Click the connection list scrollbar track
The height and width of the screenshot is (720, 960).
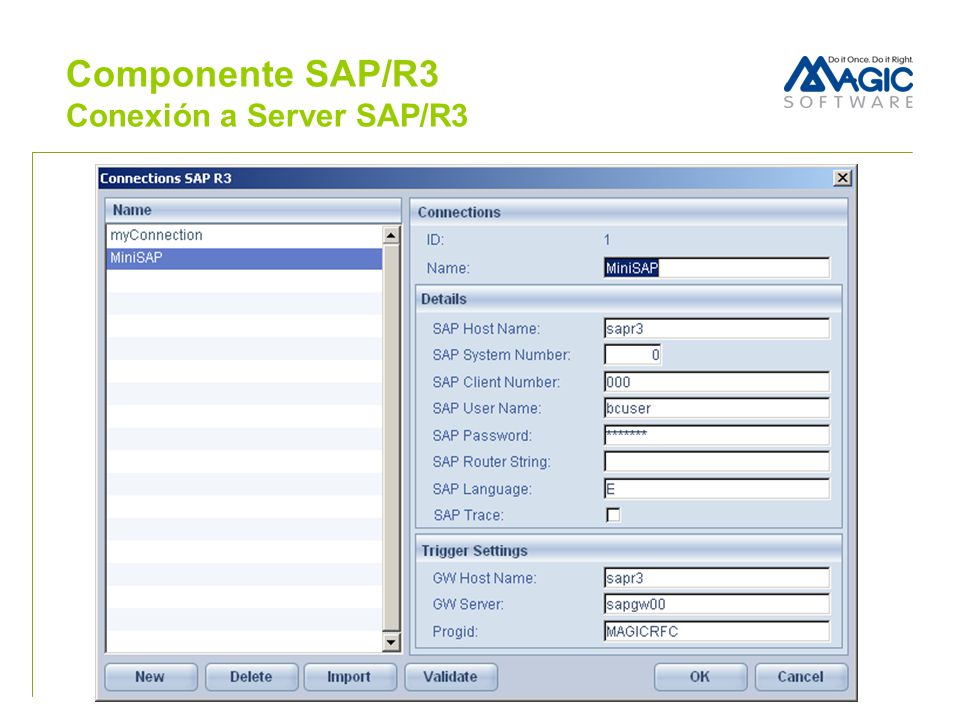pyautogui.click(x=391, y=438)
